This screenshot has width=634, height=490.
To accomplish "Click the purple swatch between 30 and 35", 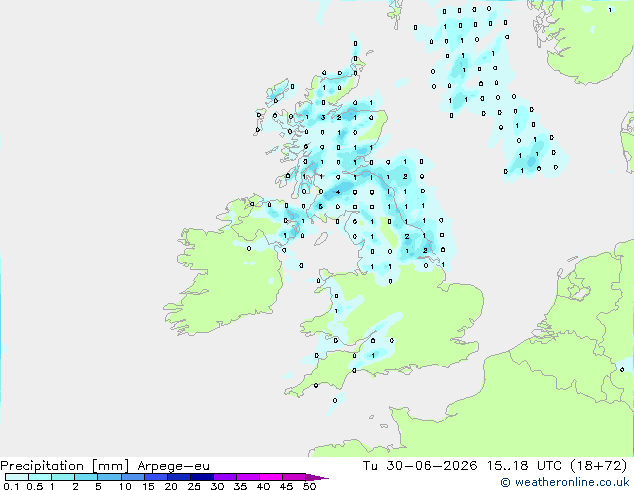I will (x=225, y=477).
